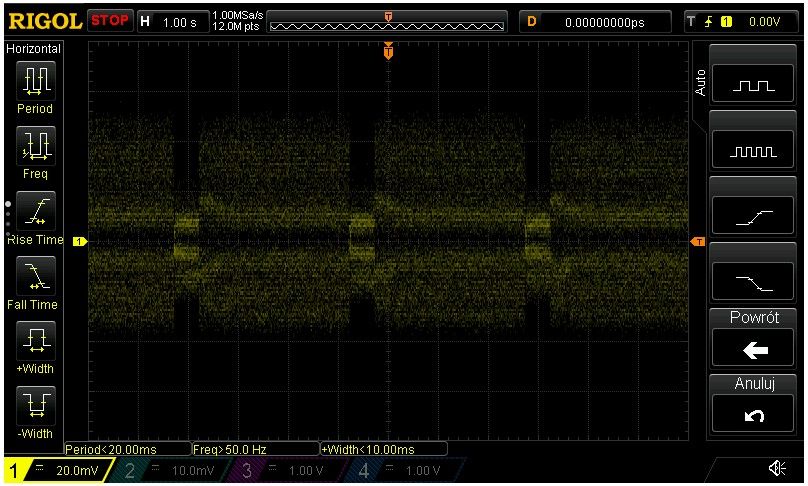Screen dimensions: 808x486
Task: Select the -Width measurement icon
Action: coord(36,406)
